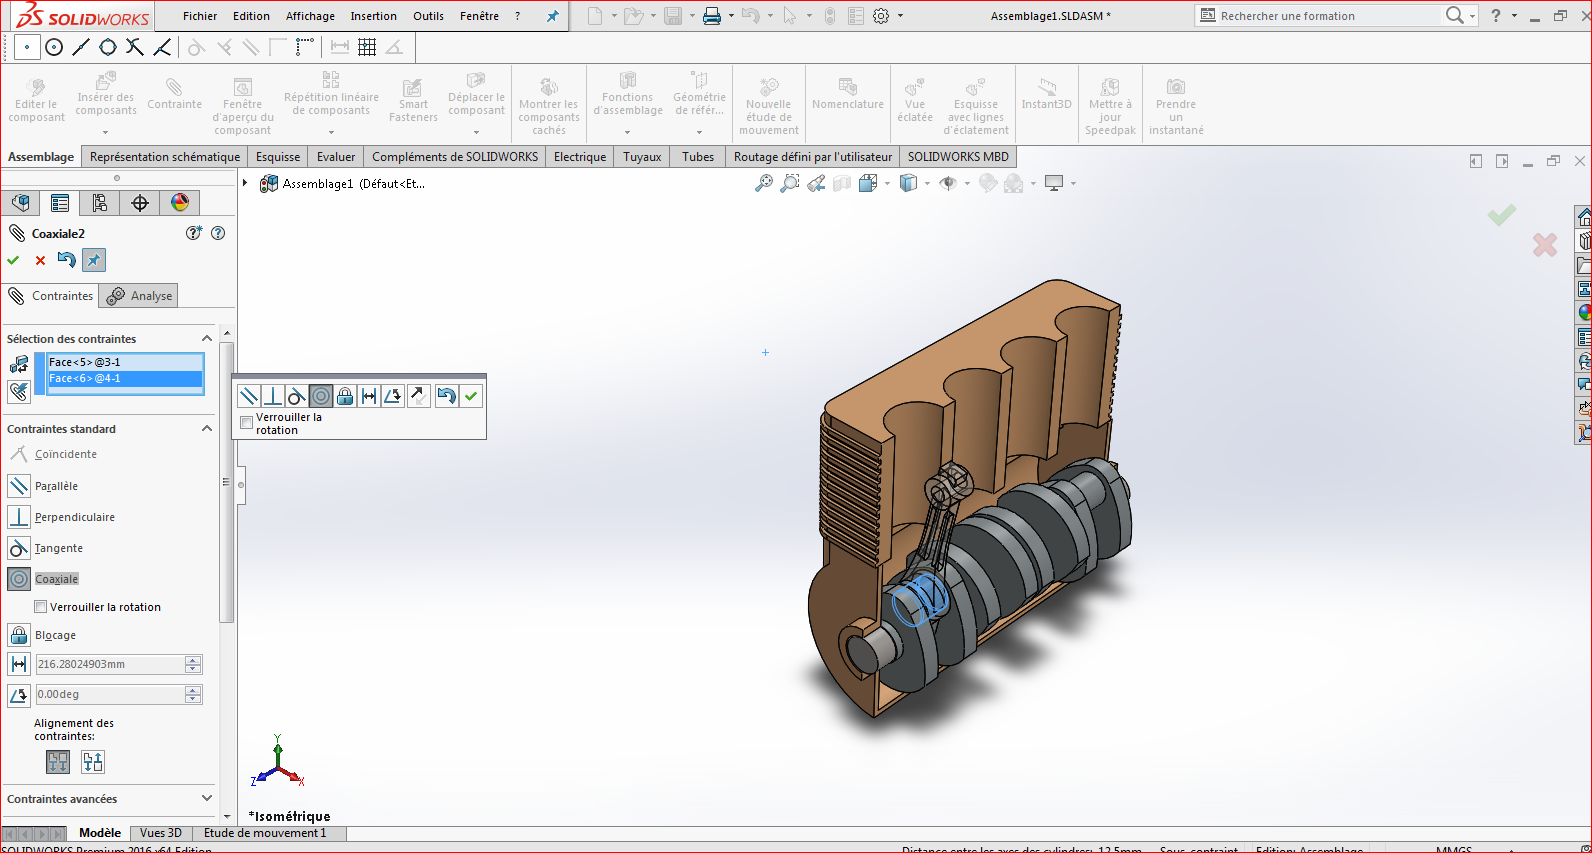
Task: Collapse Contraintes standard section
Action: point(207,428)
